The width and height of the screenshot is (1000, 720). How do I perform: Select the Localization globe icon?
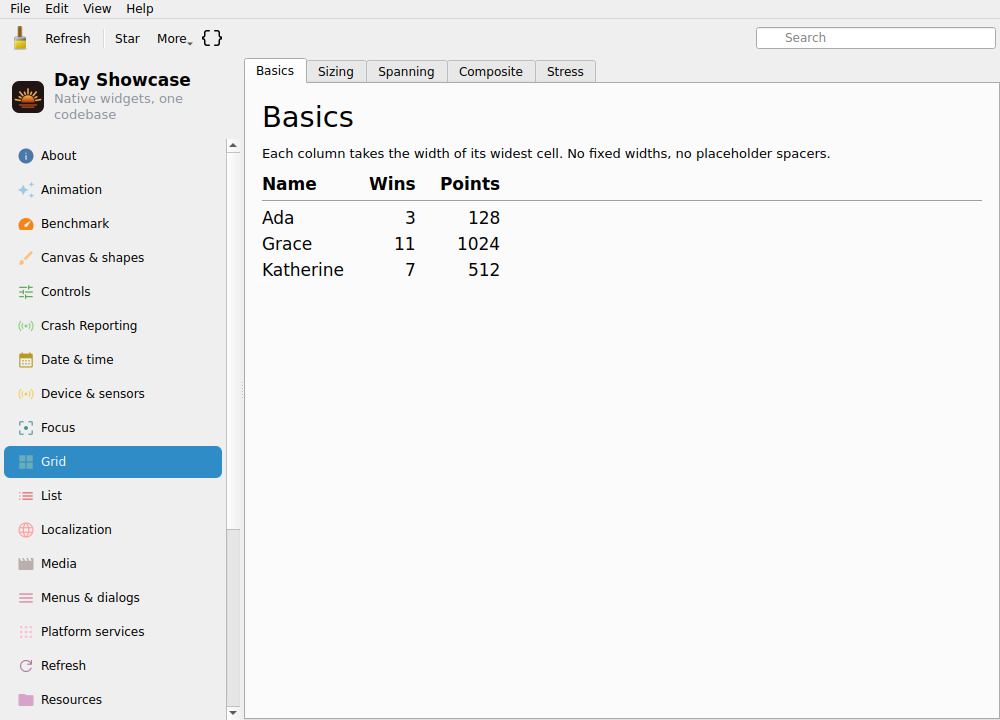26,530
